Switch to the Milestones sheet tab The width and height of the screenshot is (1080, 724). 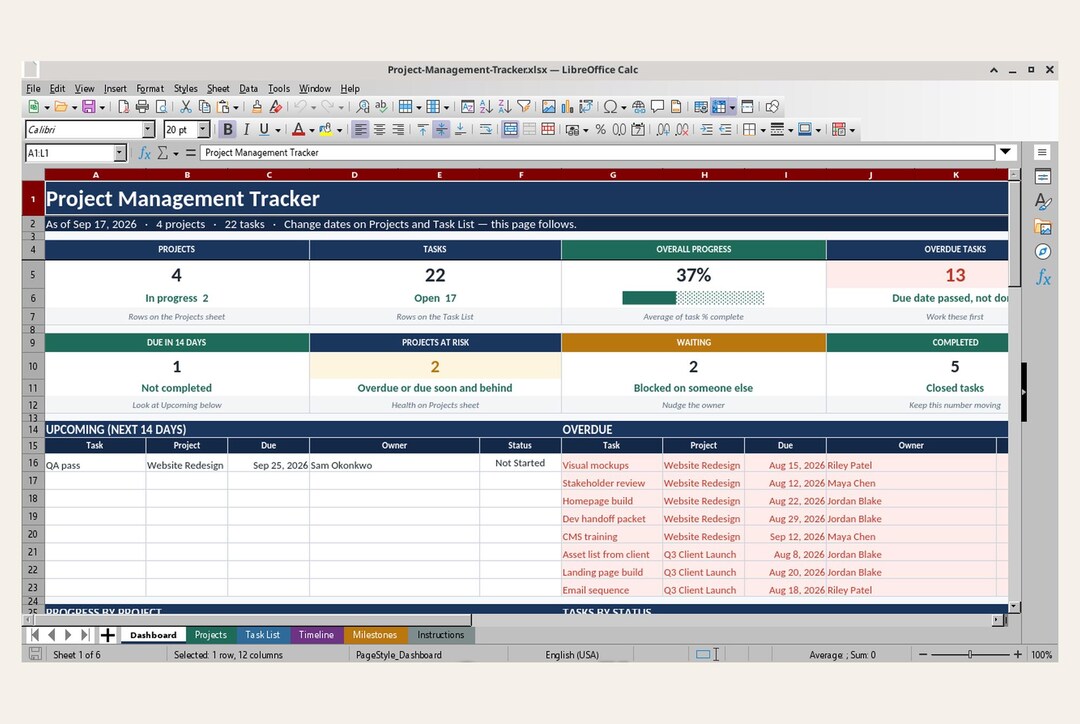[375, 634]
